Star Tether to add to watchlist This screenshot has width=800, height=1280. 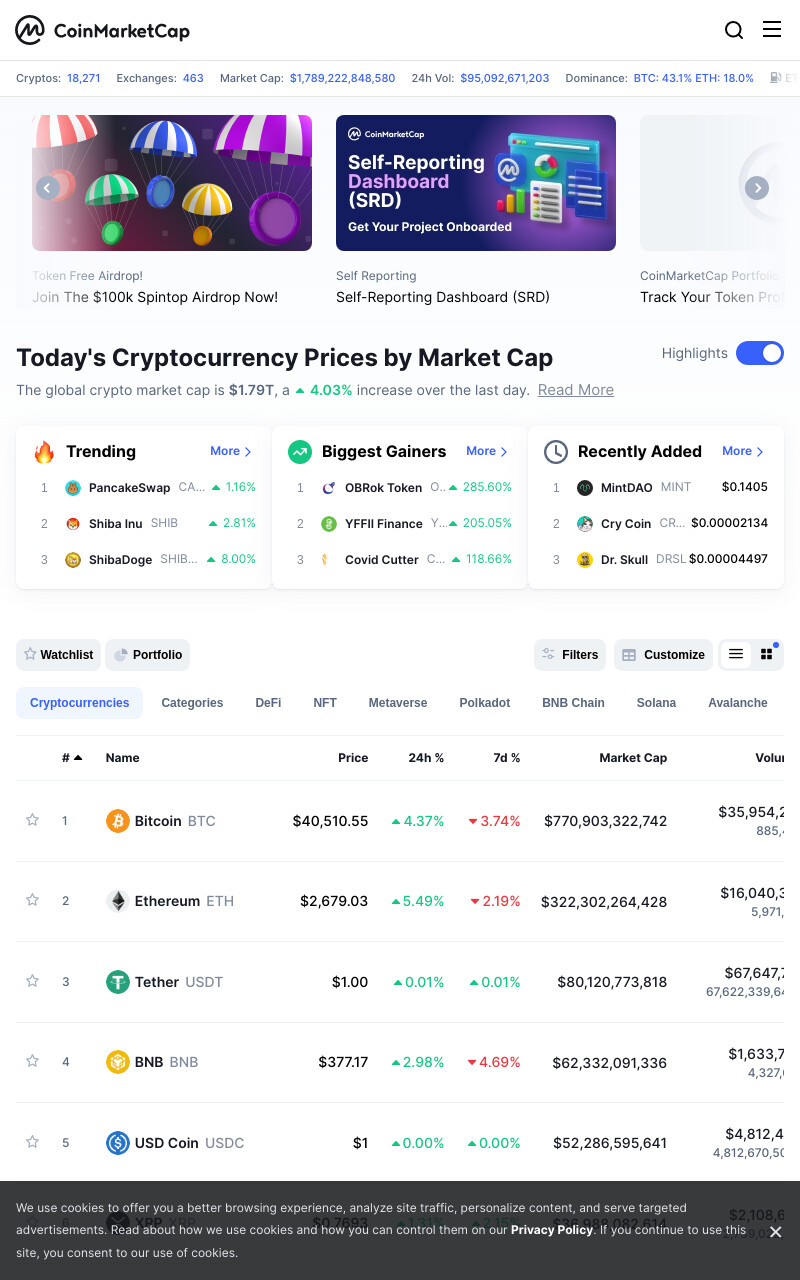tap(32, 981)
